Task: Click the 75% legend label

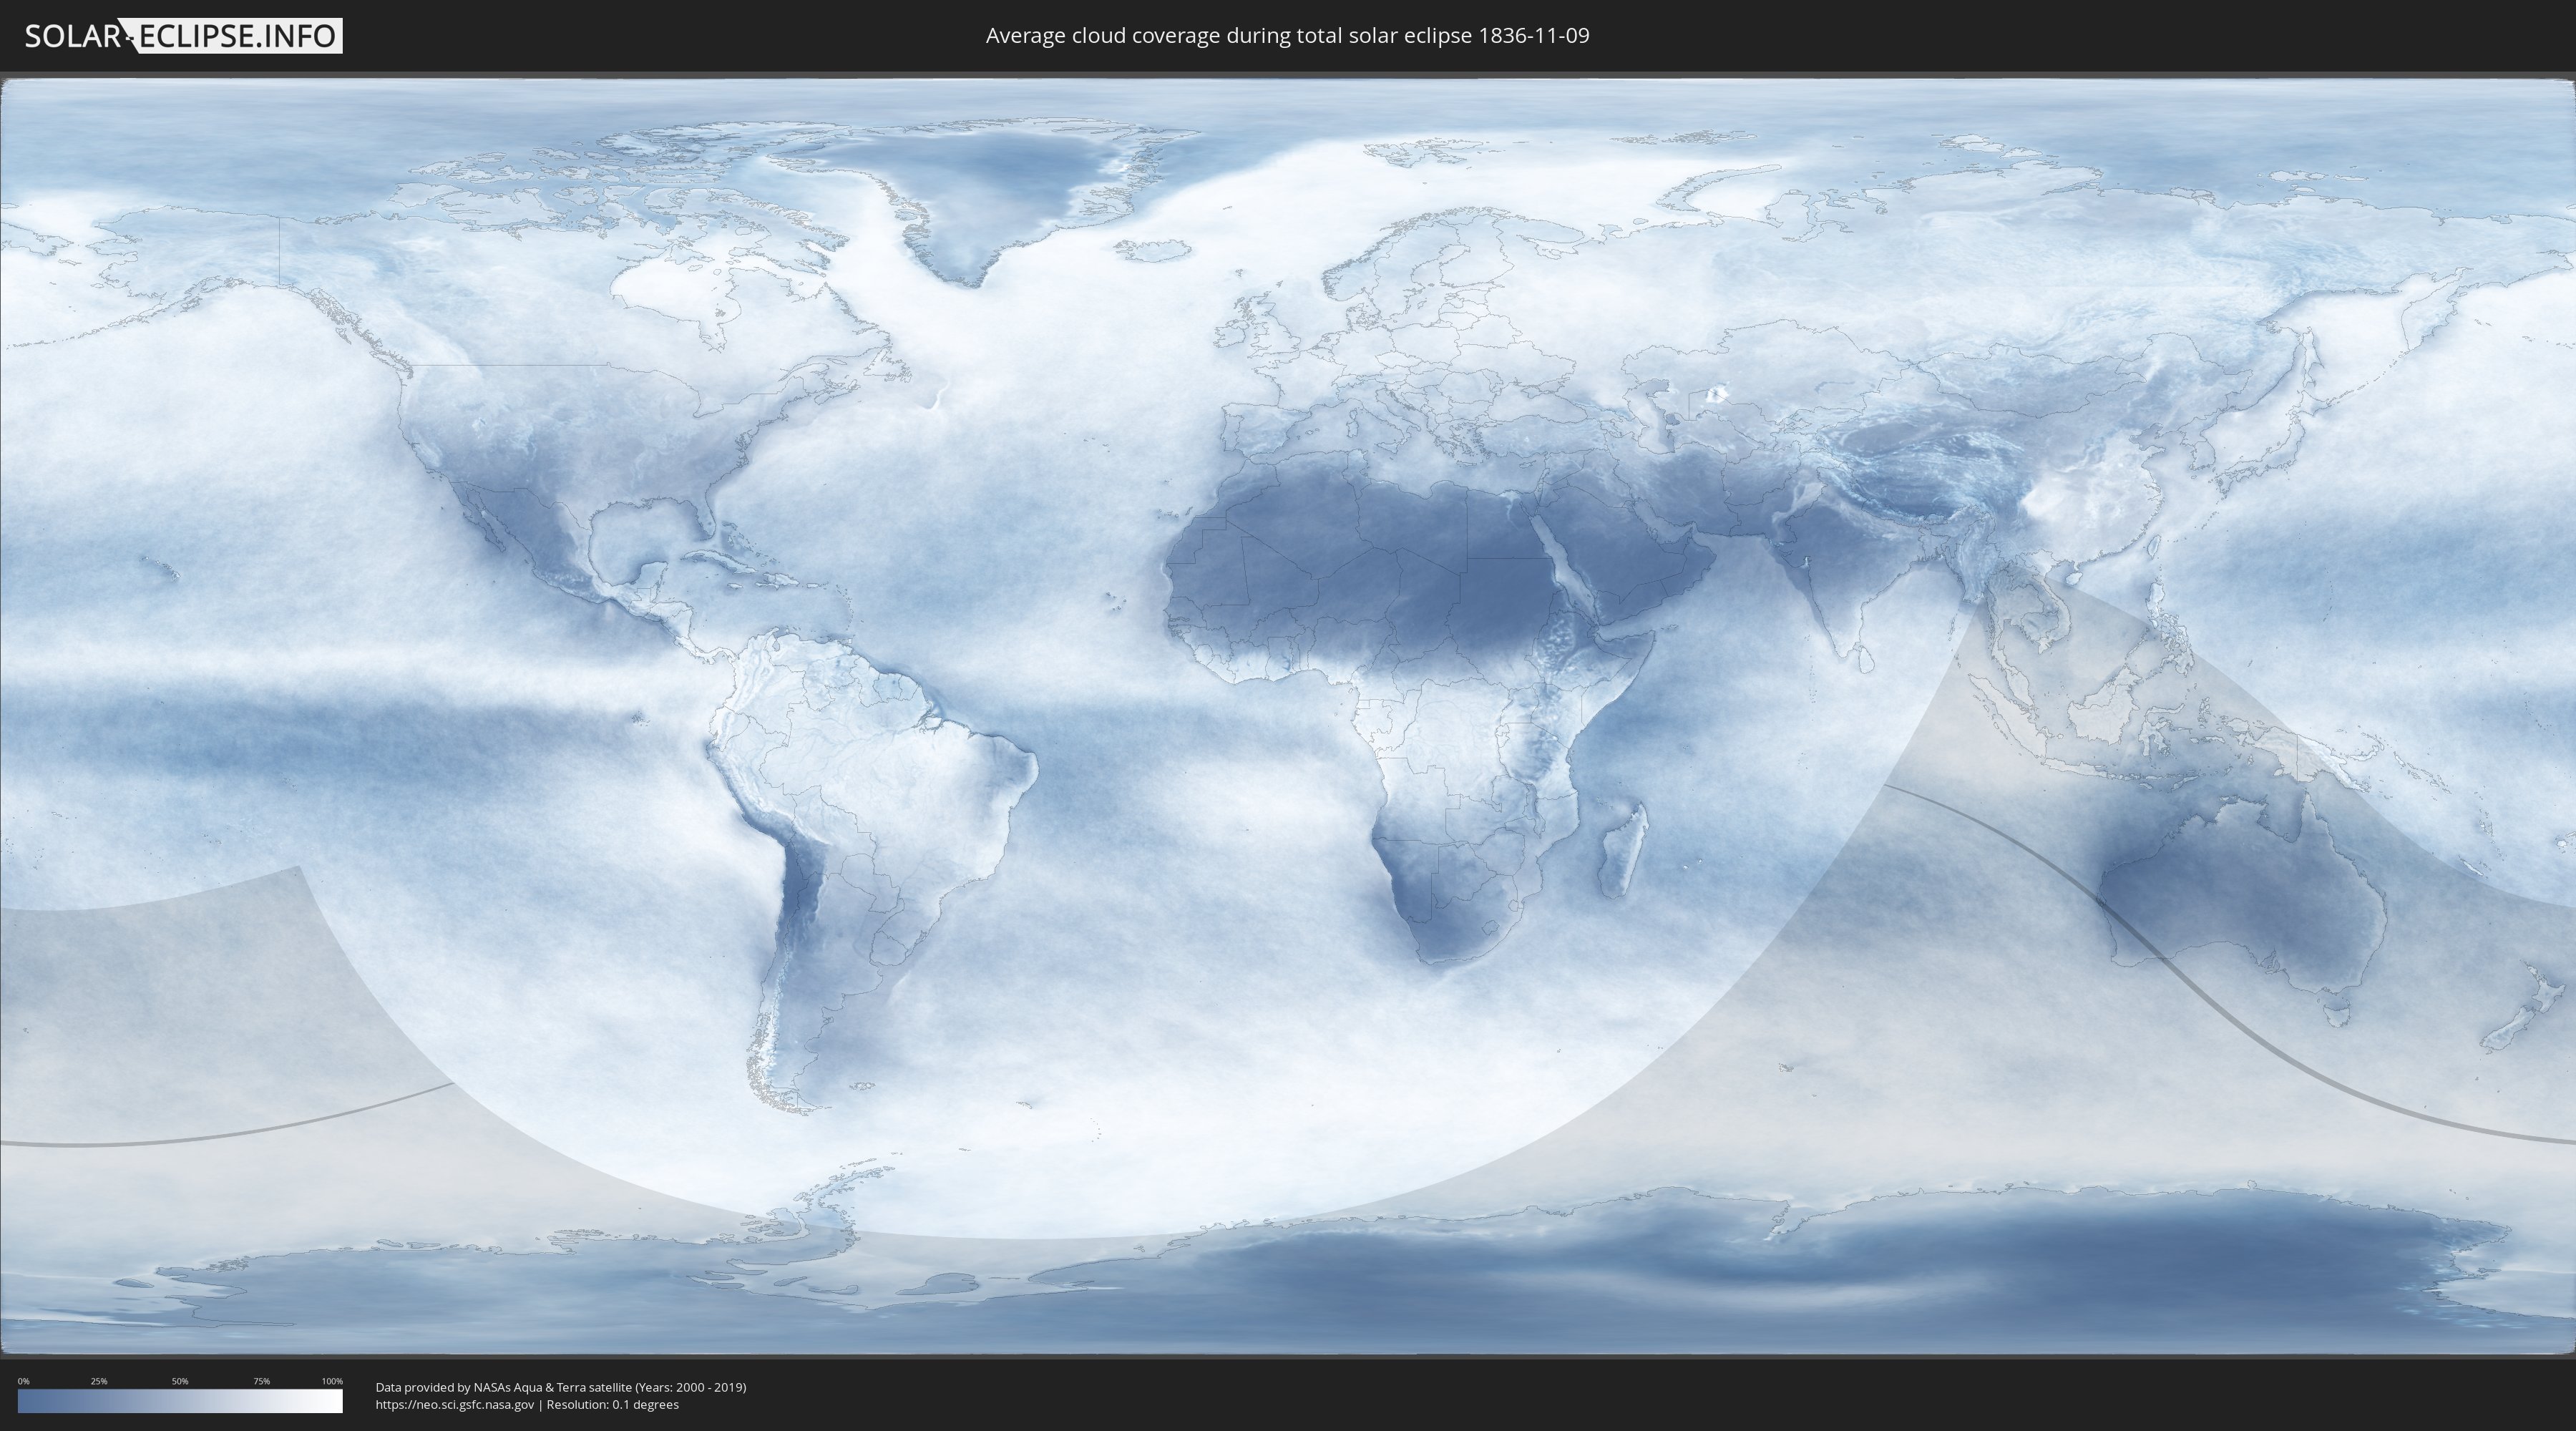Action: point(261,1381)
